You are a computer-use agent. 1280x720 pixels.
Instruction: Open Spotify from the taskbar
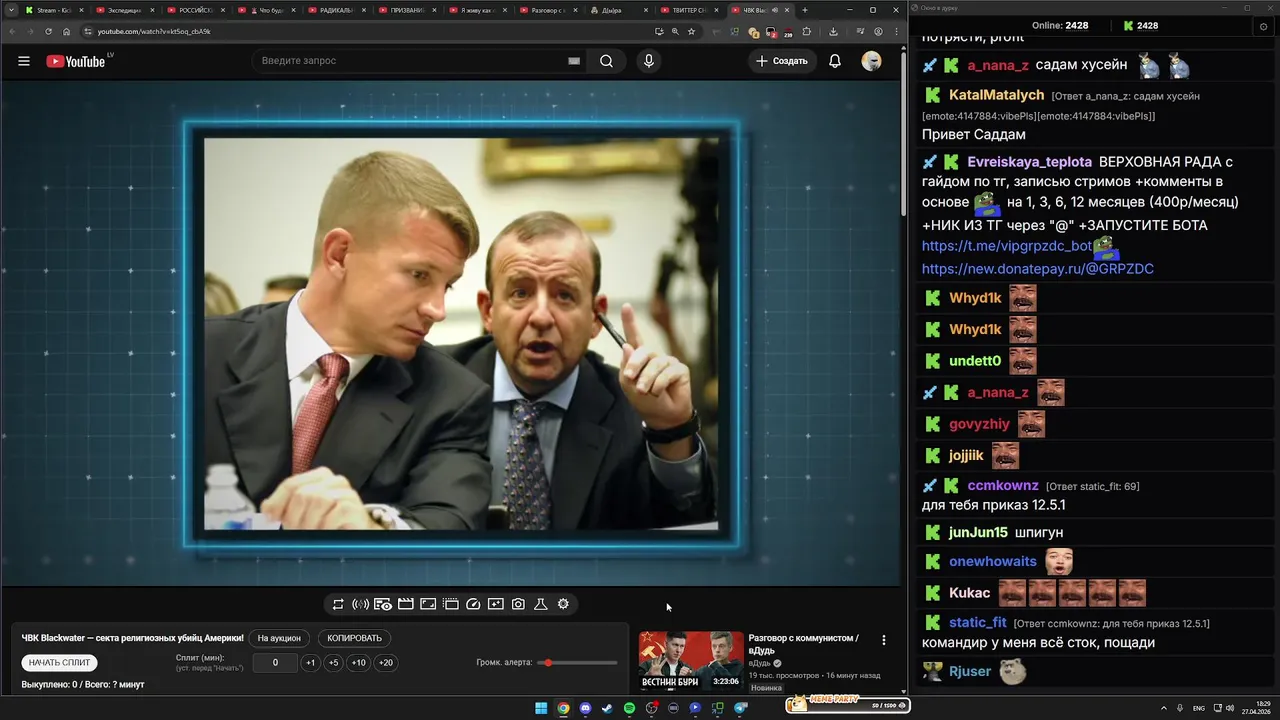629,708
